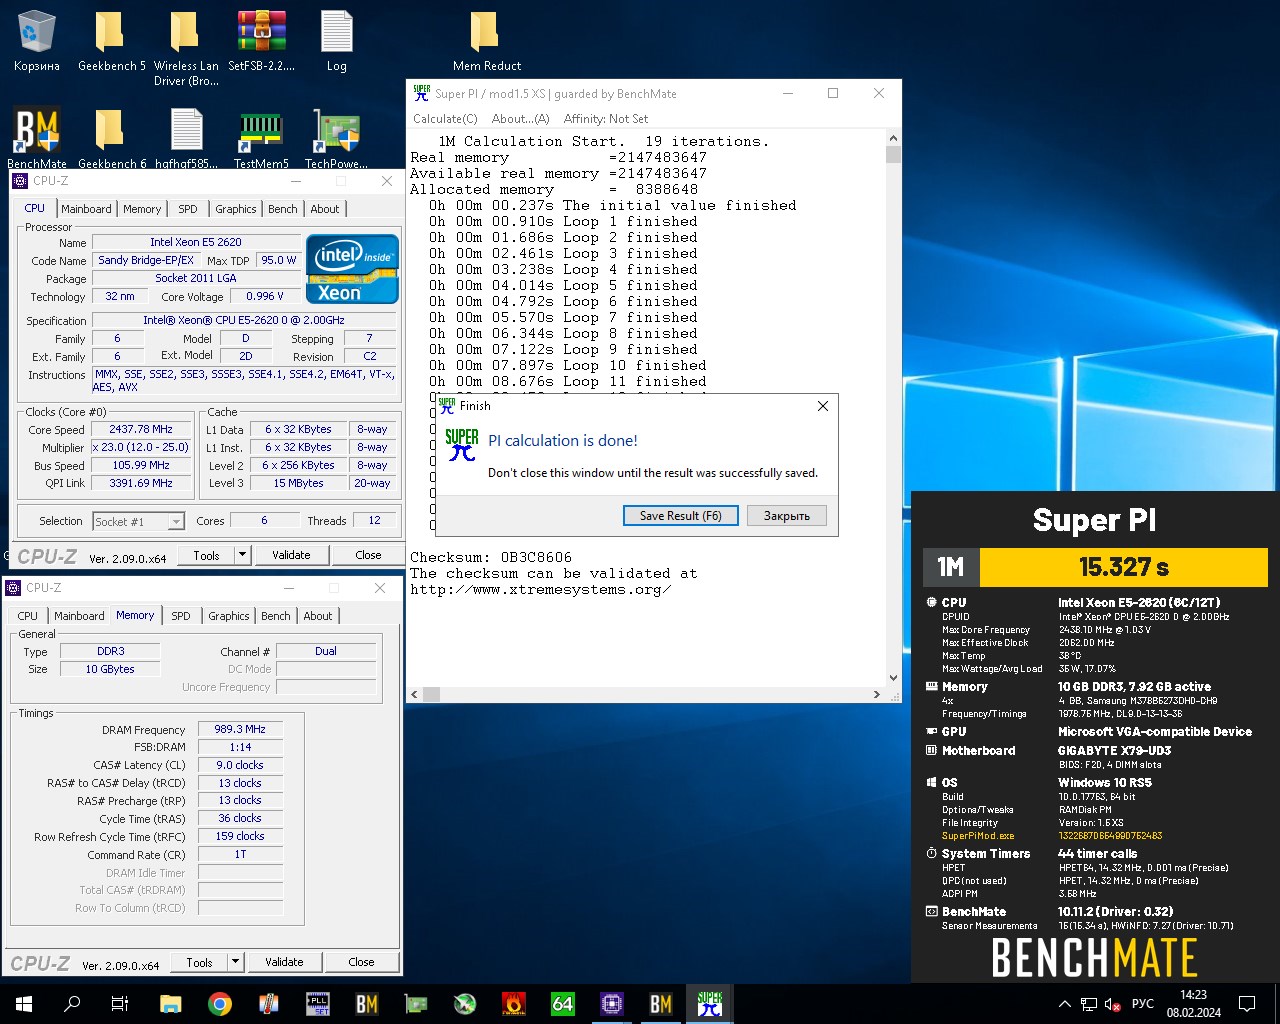The image size is (1280, 1024).
Task: Open Bench tab in CPU-Z processor window
Action: point(283,209)
